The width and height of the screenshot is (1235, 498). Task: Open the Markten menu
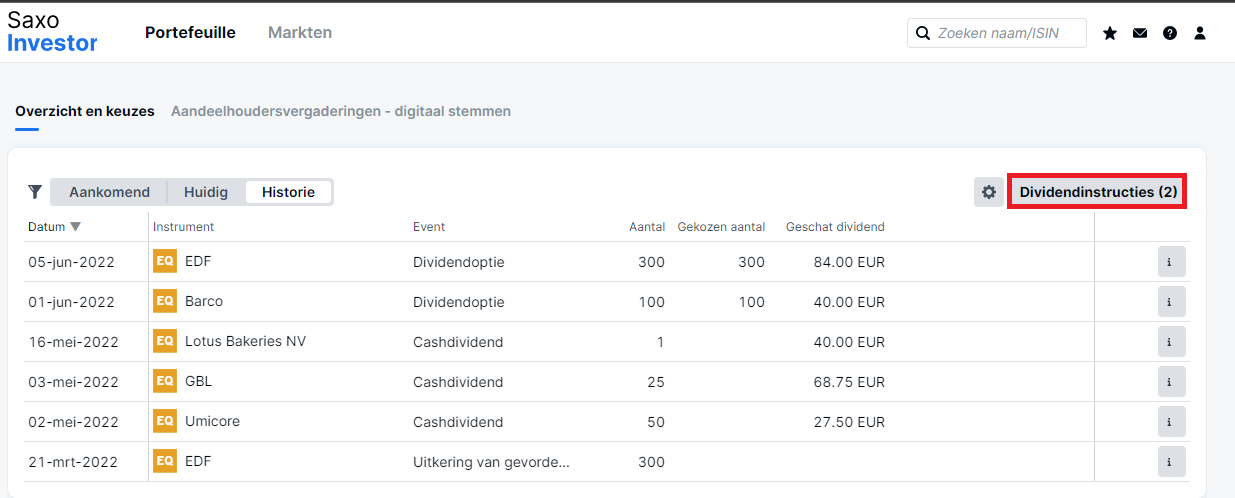click(x=300, y=32)
